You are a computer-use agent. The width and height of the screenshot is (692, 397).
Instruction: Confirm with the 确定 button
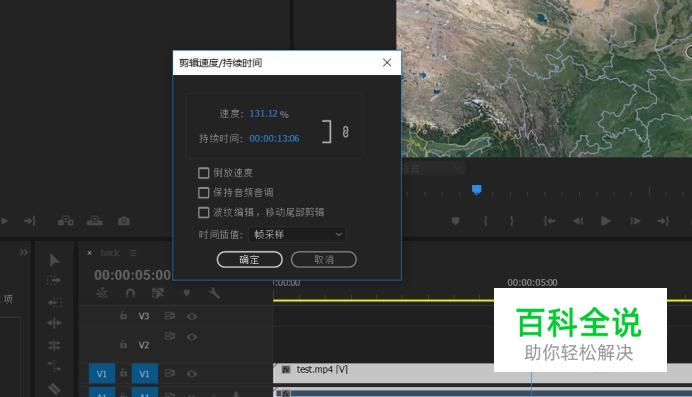pyautogui.click(x=250, y=259)
